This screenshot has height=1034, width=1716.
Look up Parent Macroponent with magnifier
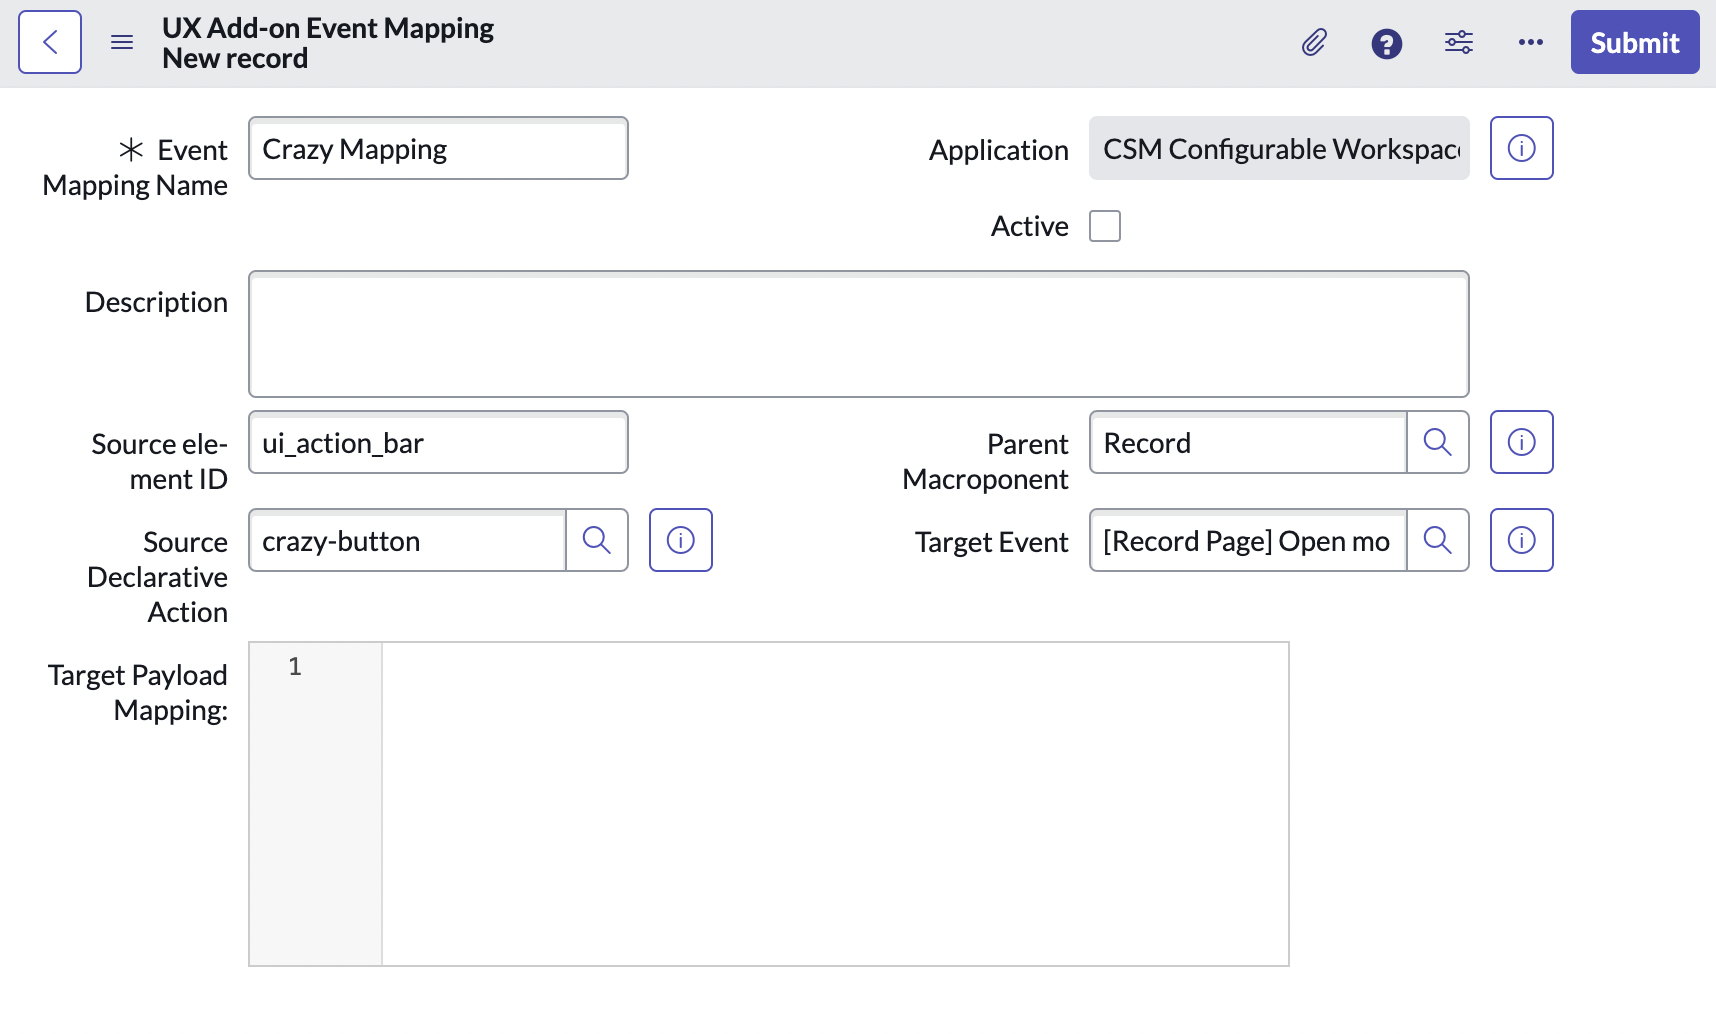point(1437,442)
